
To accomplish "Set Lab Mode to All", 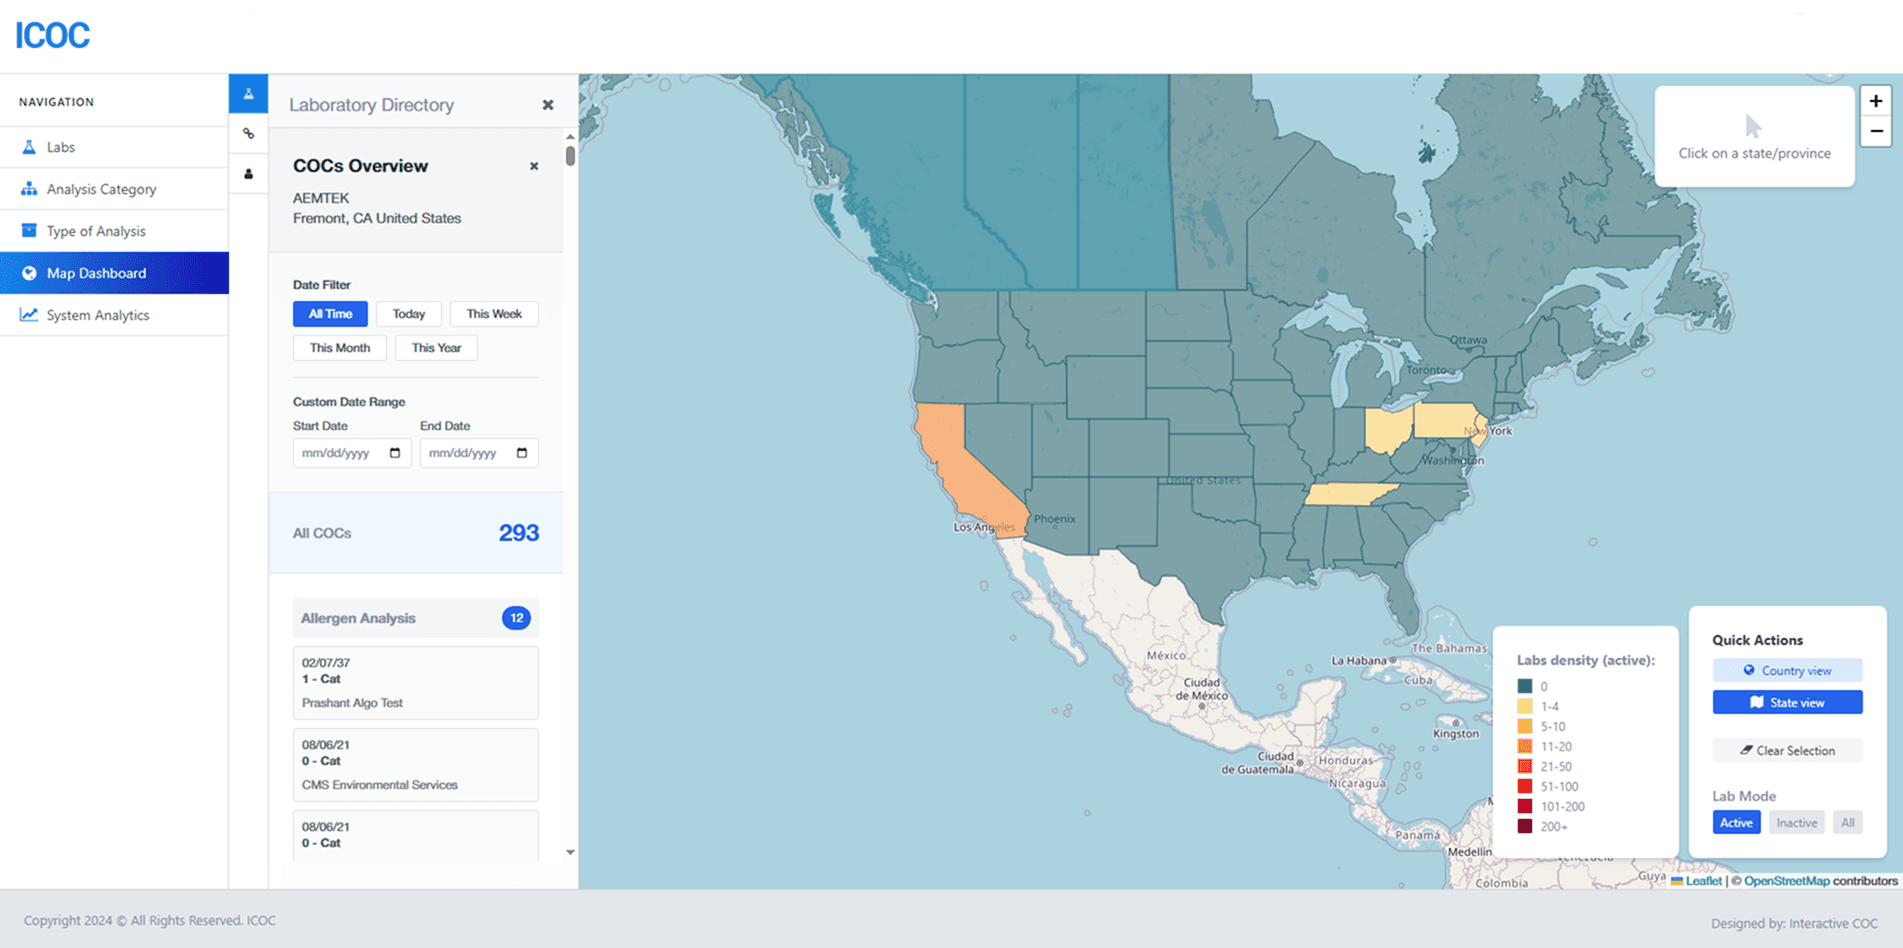I will point(1847,823).
